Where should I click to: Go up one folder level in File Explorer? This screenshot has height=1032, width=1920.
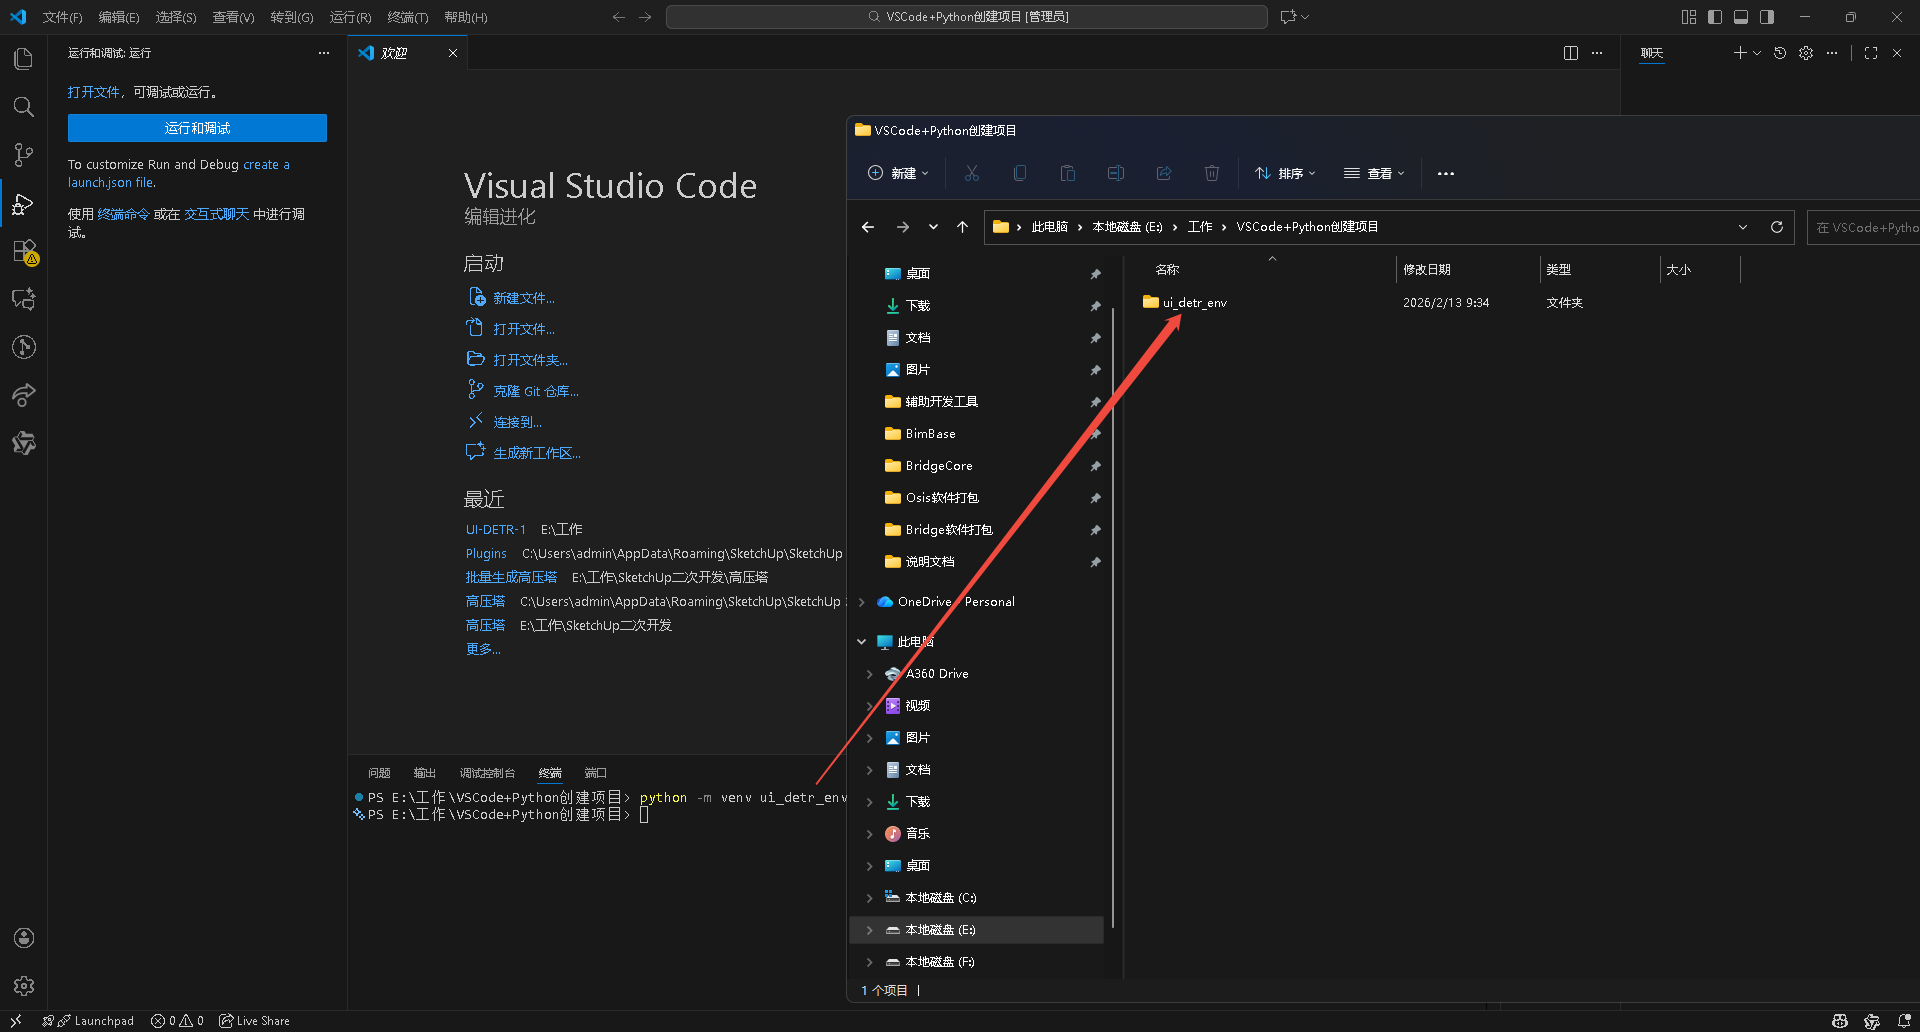(x=962, y=227)
